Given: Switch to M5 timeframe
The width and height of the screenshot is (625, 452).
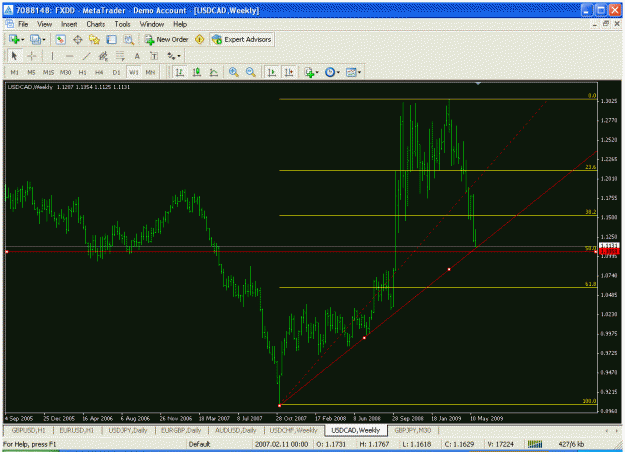Looking at the screenshot, I should pyautogui.click(x=31, y=72).
